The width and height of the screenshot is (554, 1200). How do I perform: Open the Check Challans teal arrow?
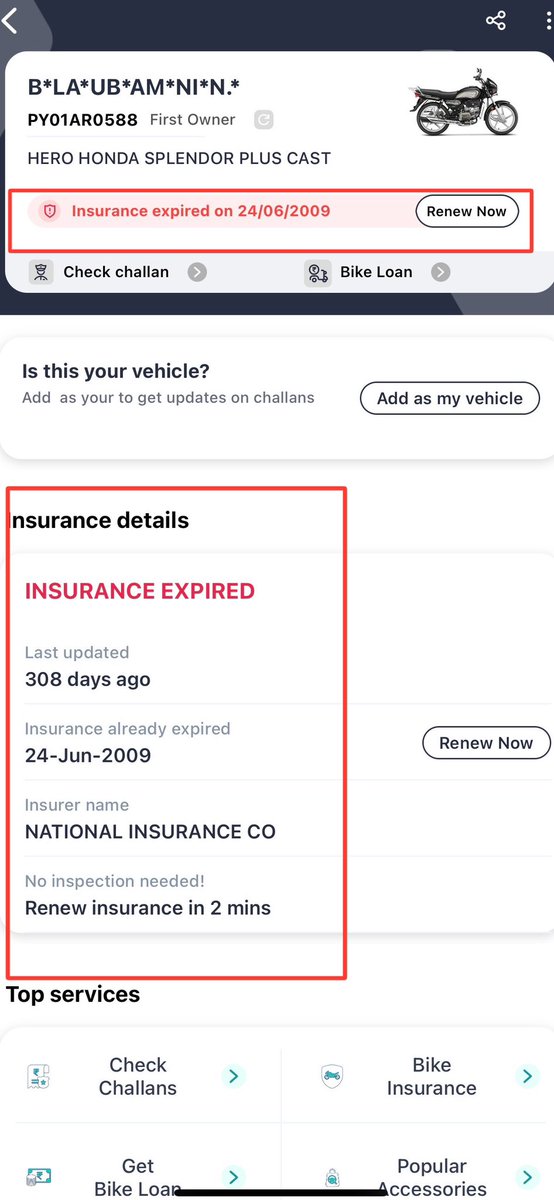click(x=233, y=1076)
